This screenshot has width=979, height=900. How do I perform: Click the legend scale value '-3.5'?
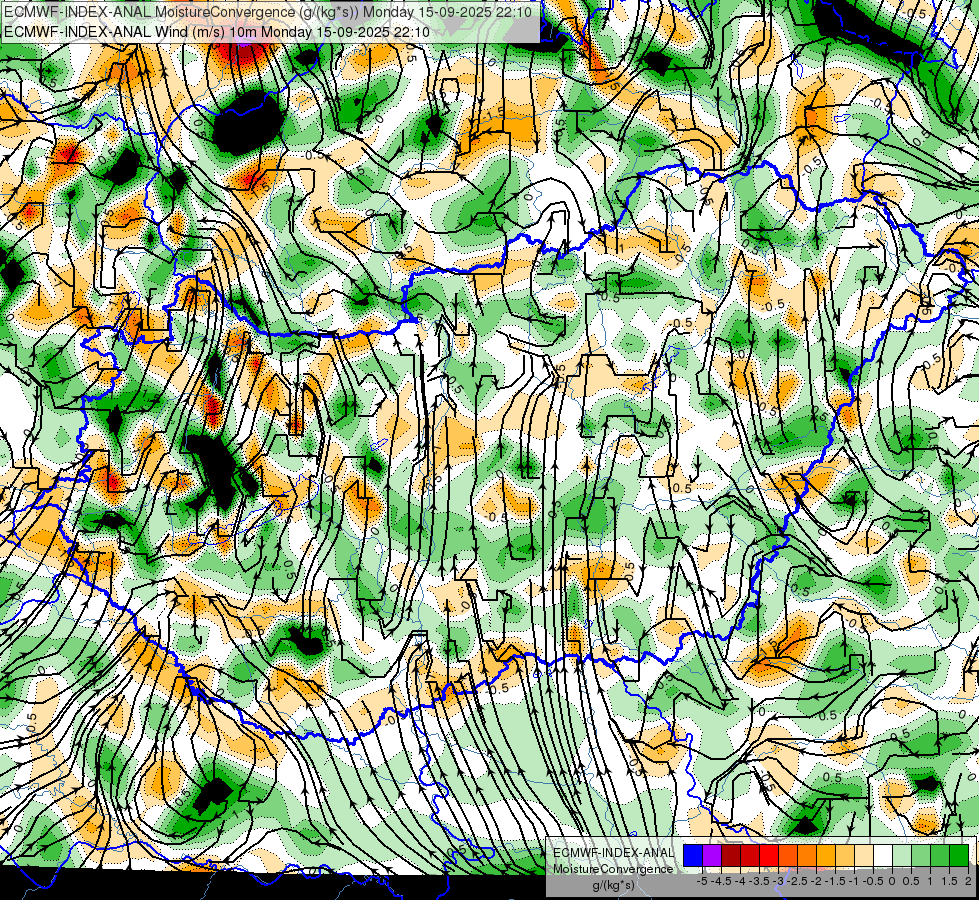coord(759,881)
